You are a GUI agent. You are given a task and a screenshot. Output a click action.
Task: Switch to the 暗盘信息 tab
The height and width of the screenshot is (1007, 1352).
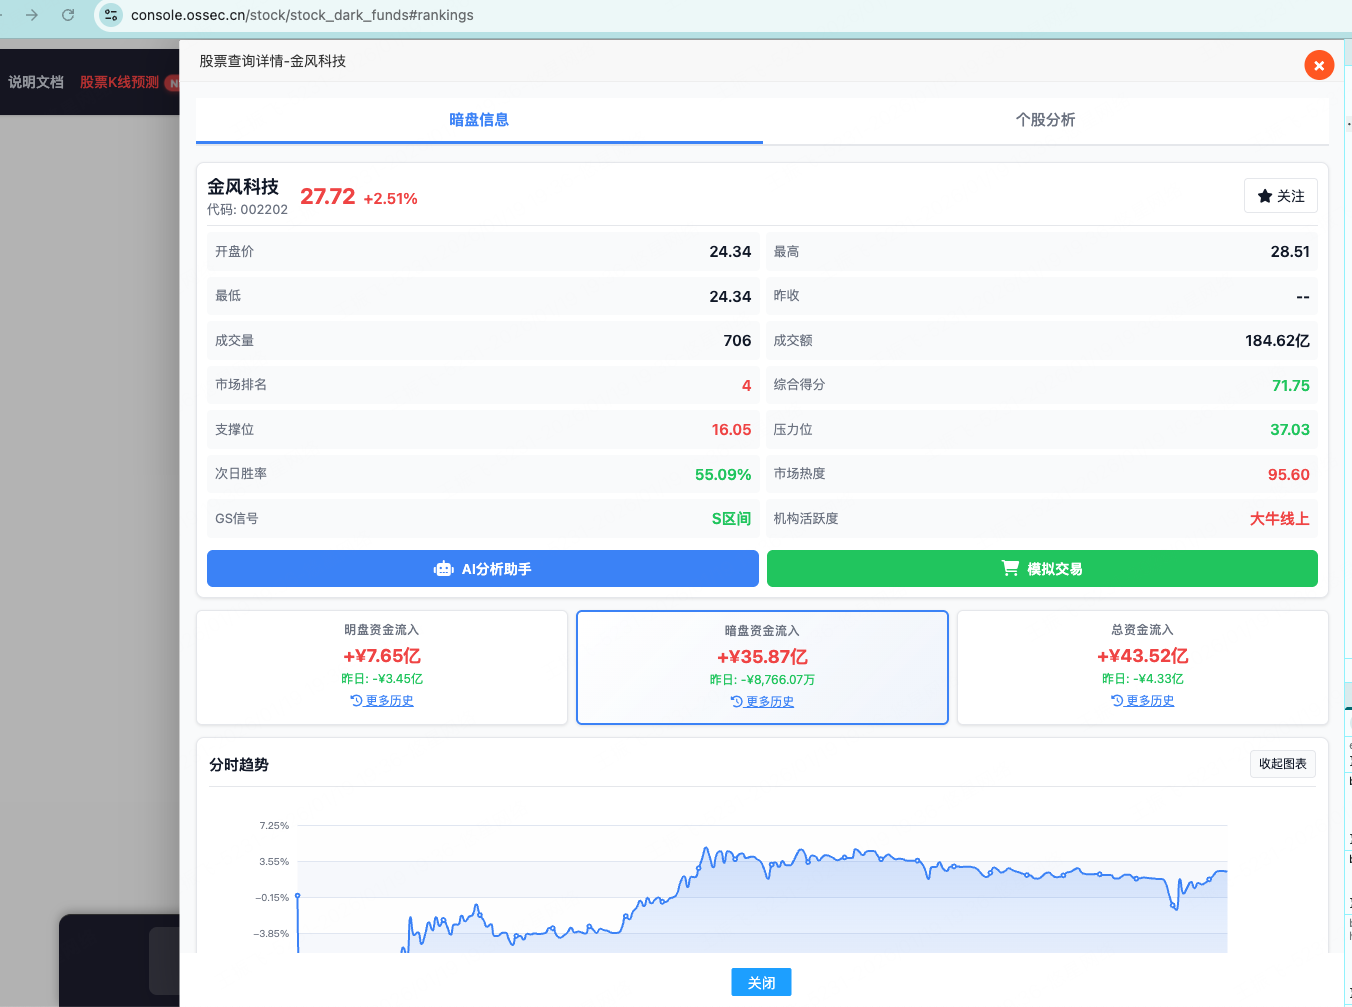(479, 120)
